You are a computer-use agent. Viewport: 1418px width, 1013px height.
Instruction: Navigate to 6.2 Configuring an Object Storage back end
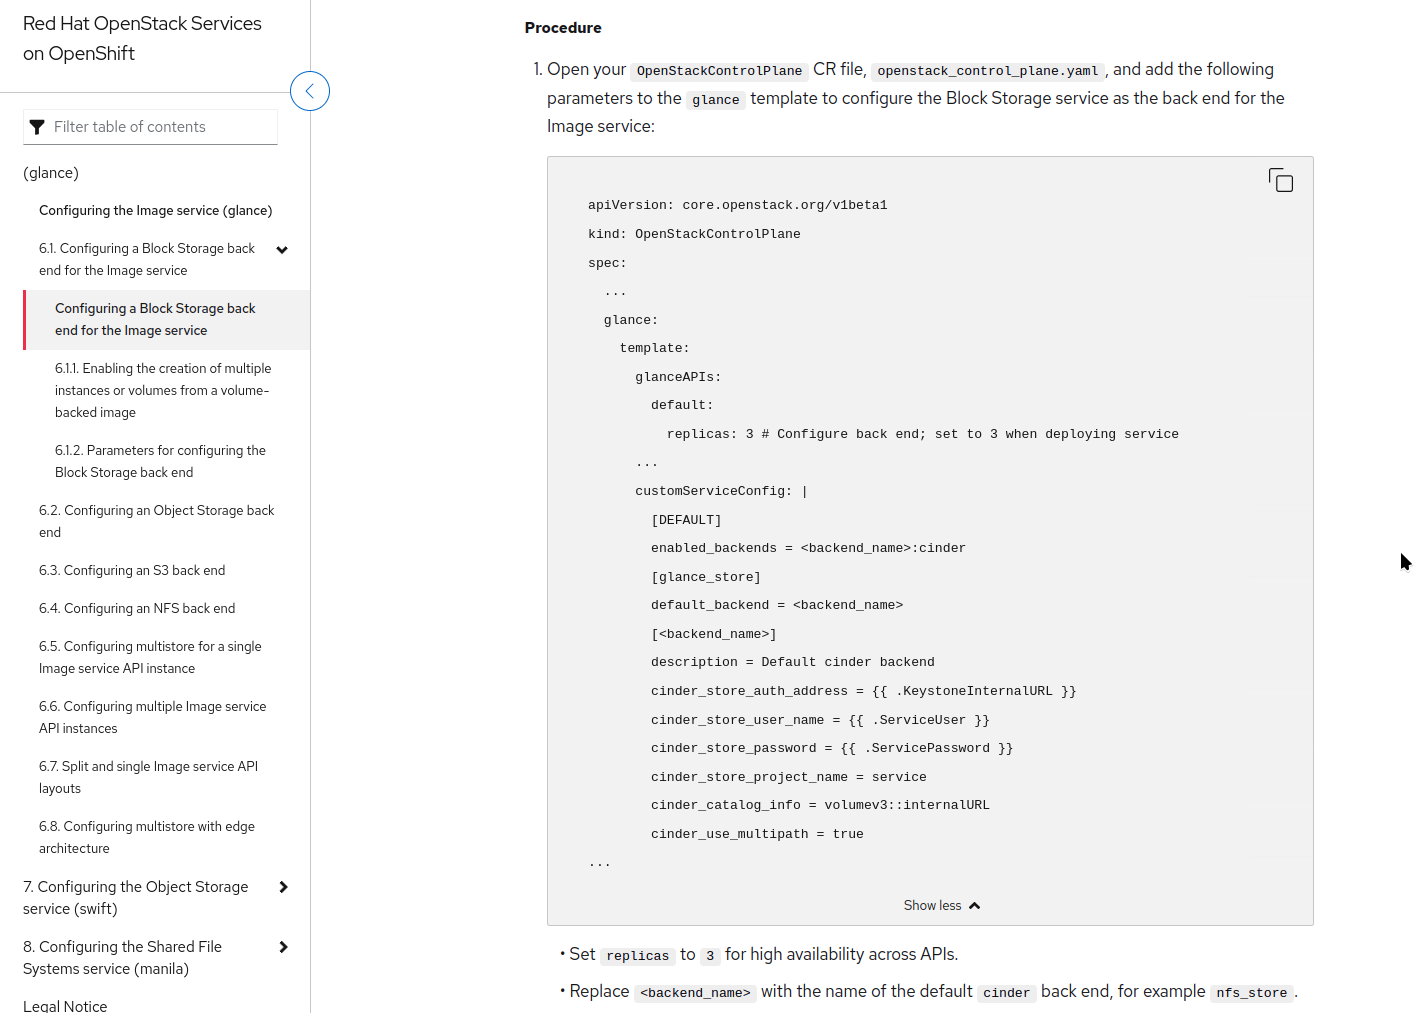pos(156,521)
